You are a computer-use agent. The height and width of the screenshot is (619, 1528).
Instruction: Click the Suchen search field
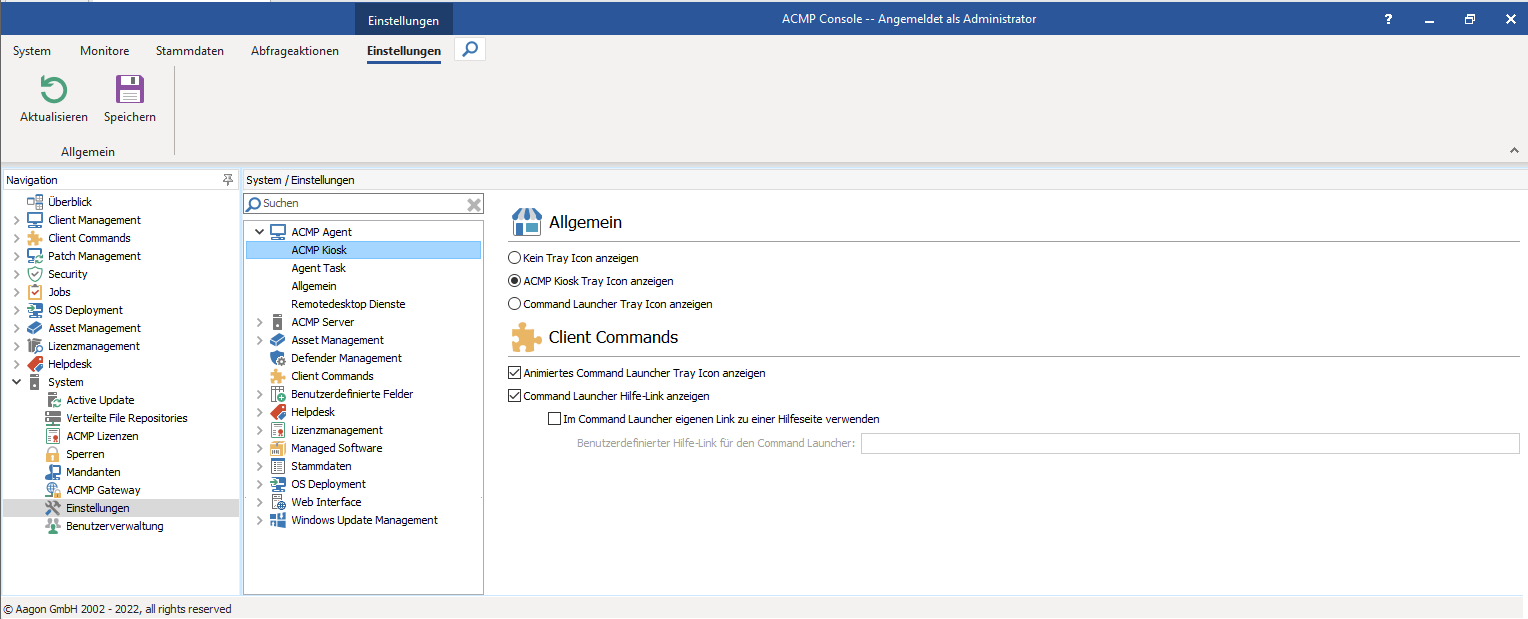363,204
